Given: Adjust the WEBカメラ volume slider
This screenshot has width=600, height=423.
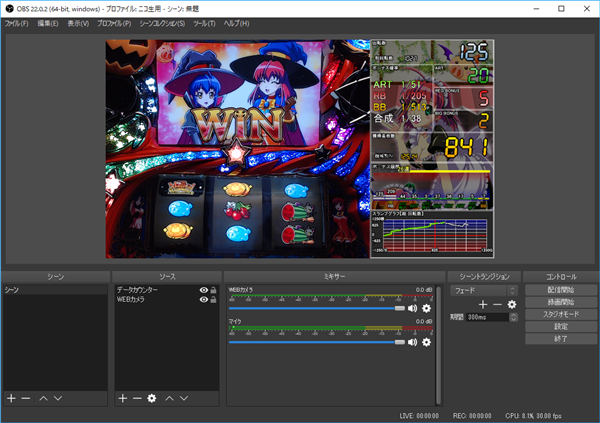Looking at the screenshot, I should pyautogui.click(x=317, y=308).
